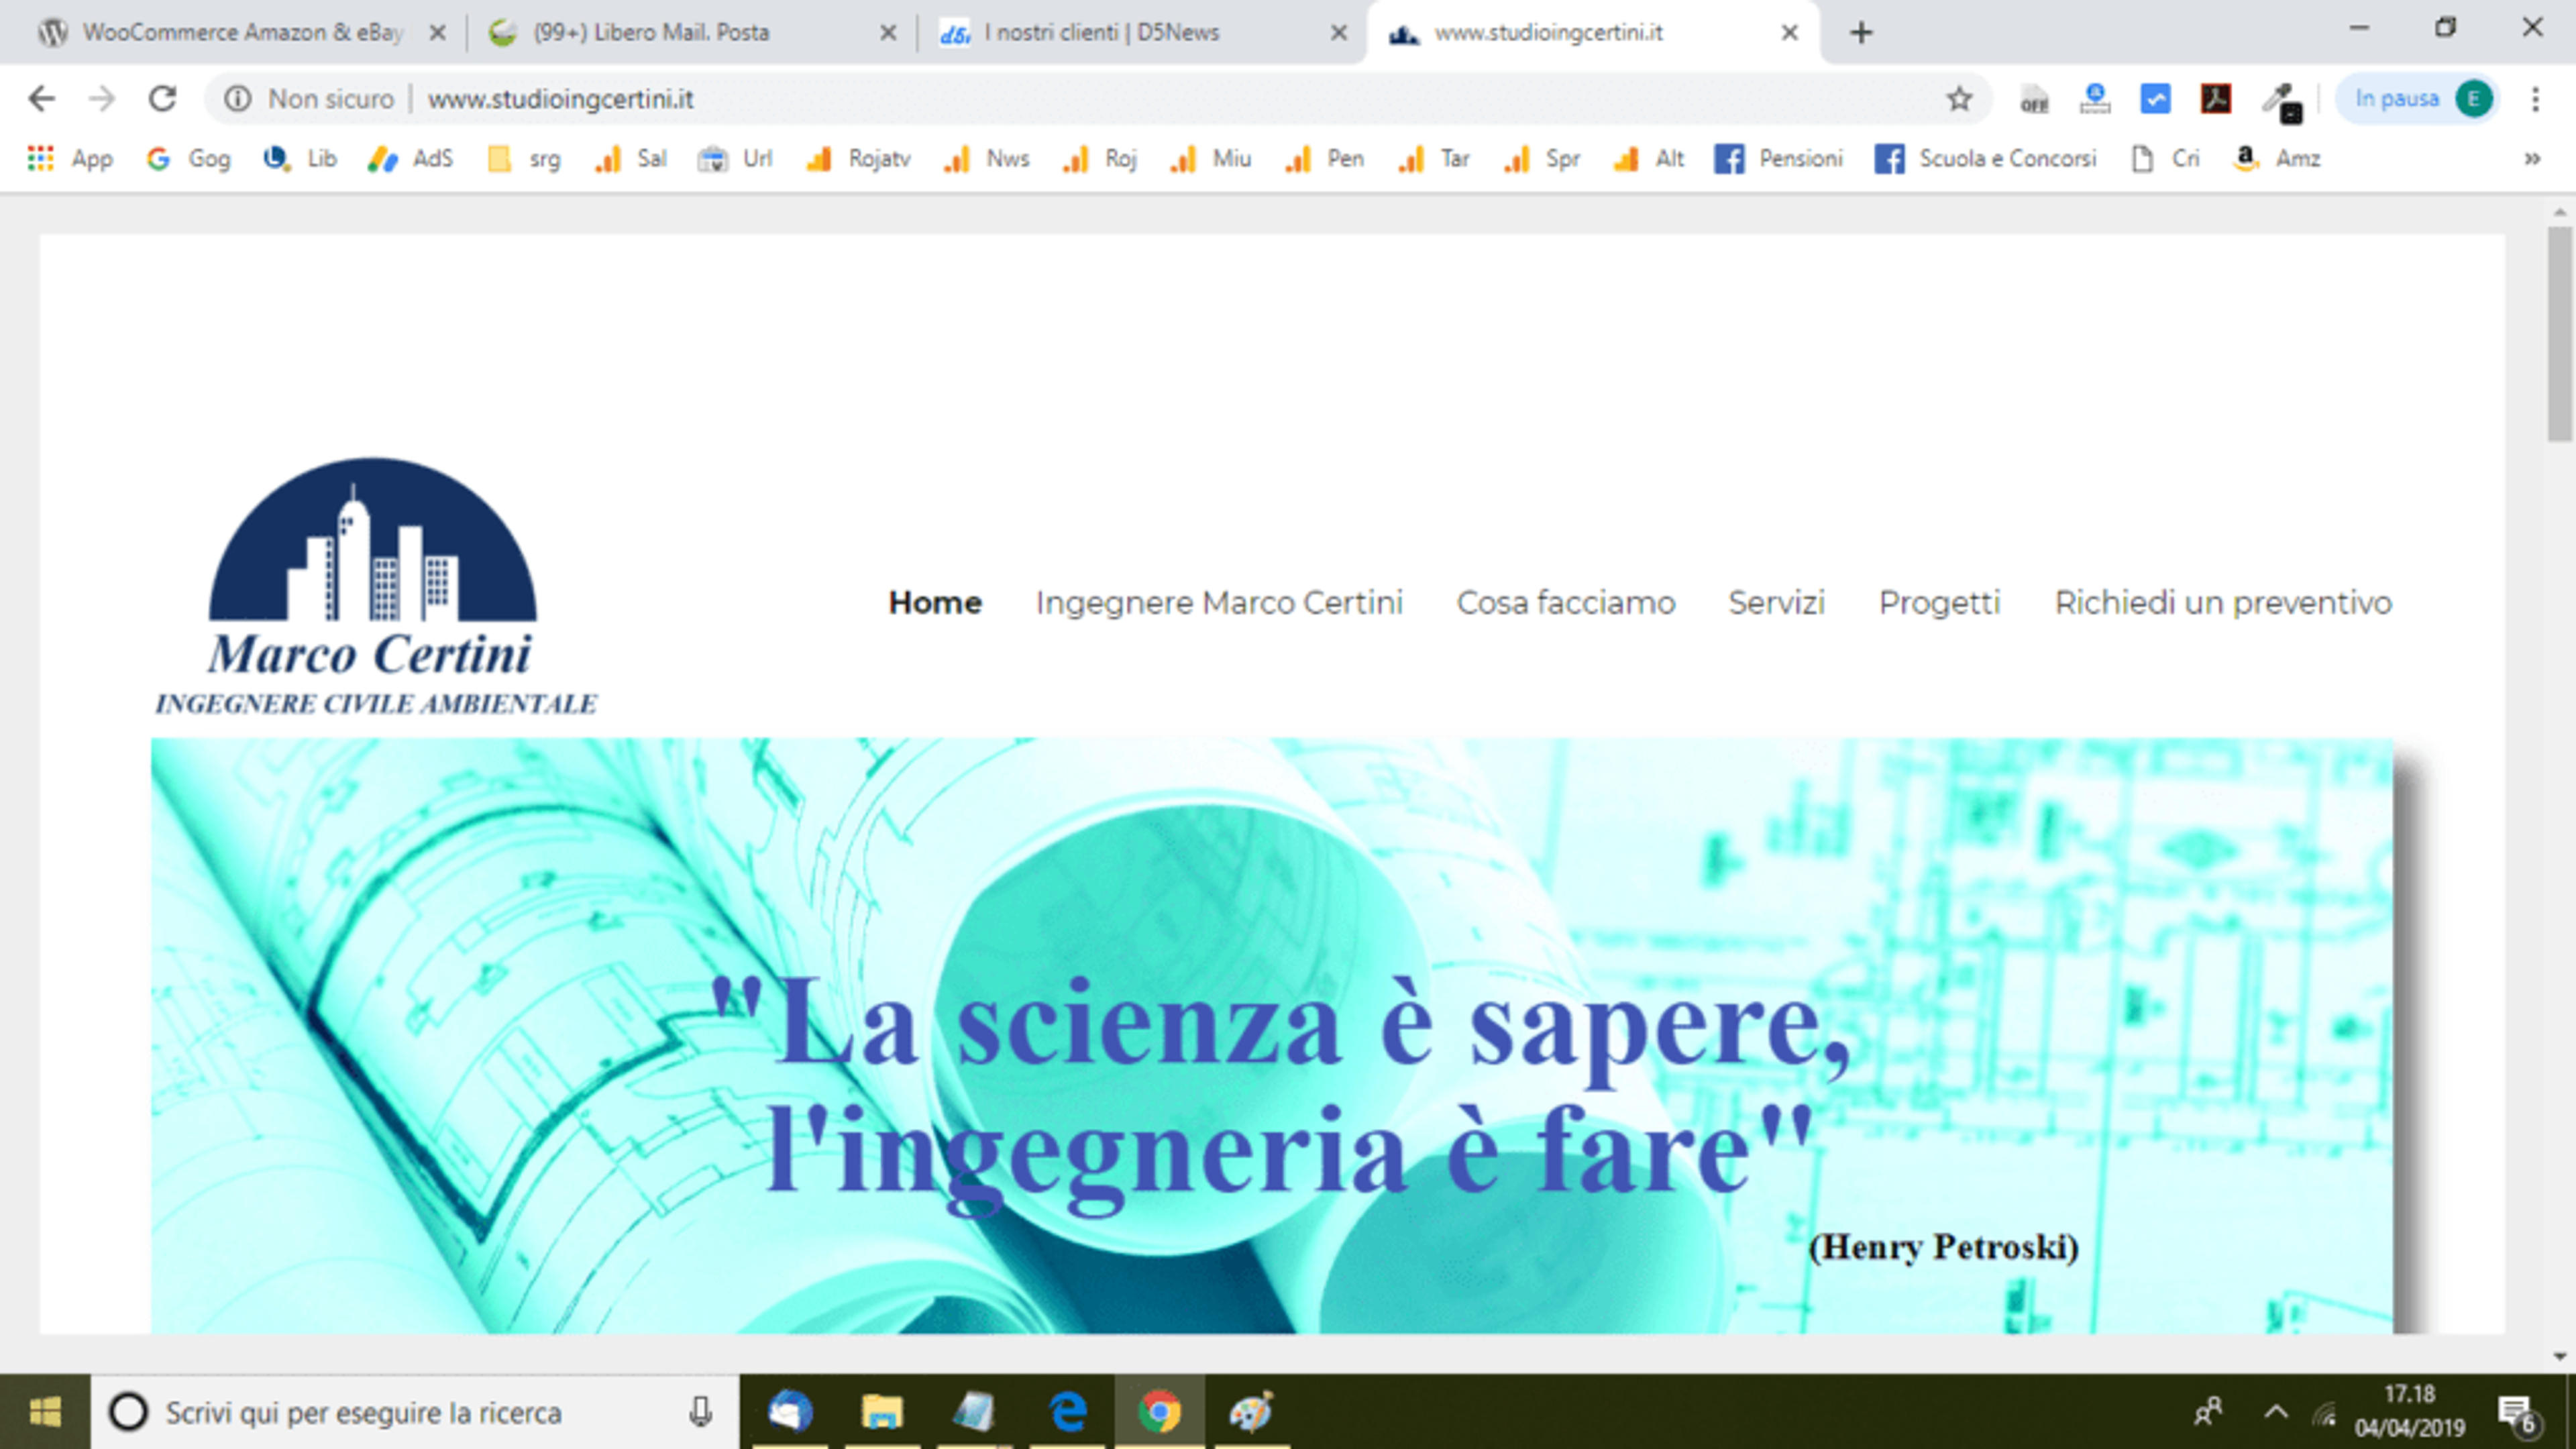This screenshot has height=1449, width=2576.
Task: Click the Amz Amazon bookmark
Action: (2276, 158)
